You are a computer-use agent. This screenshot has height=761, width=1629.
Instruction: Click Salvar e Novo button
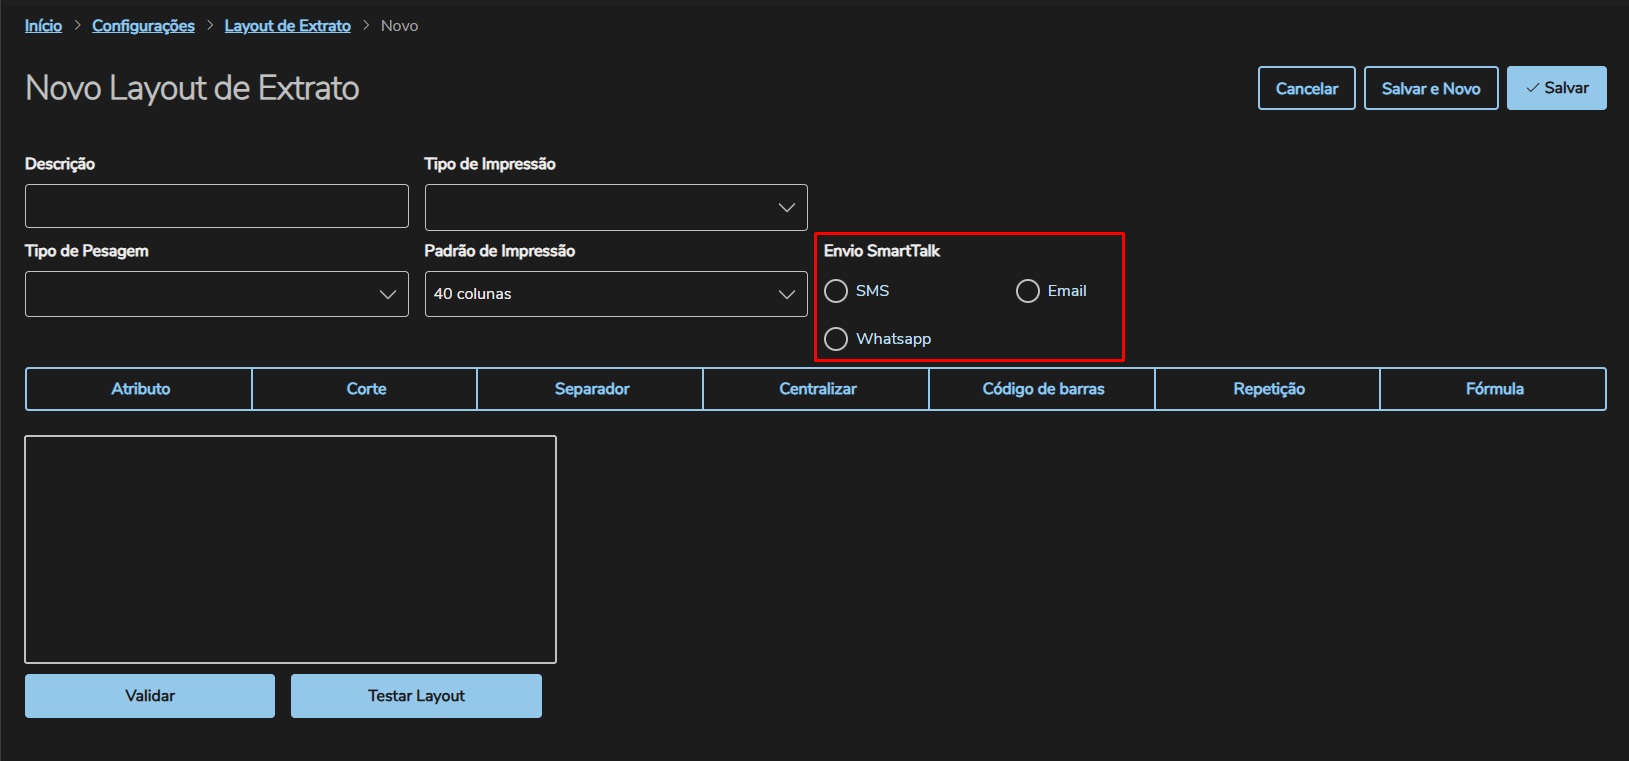coord(1431,88)
